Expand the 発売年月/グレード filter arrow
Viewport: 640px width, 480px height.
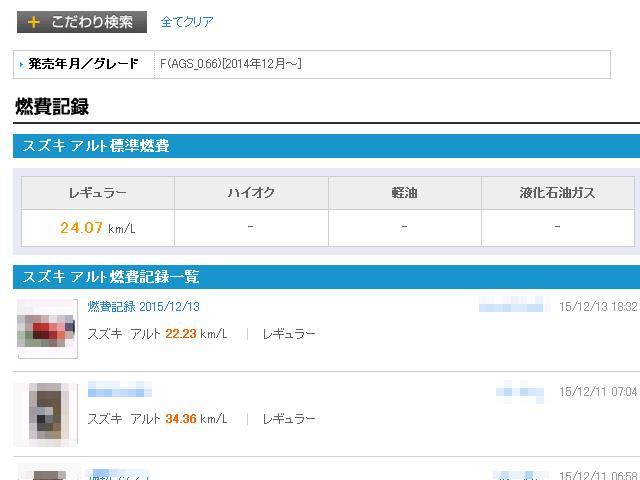21,64
